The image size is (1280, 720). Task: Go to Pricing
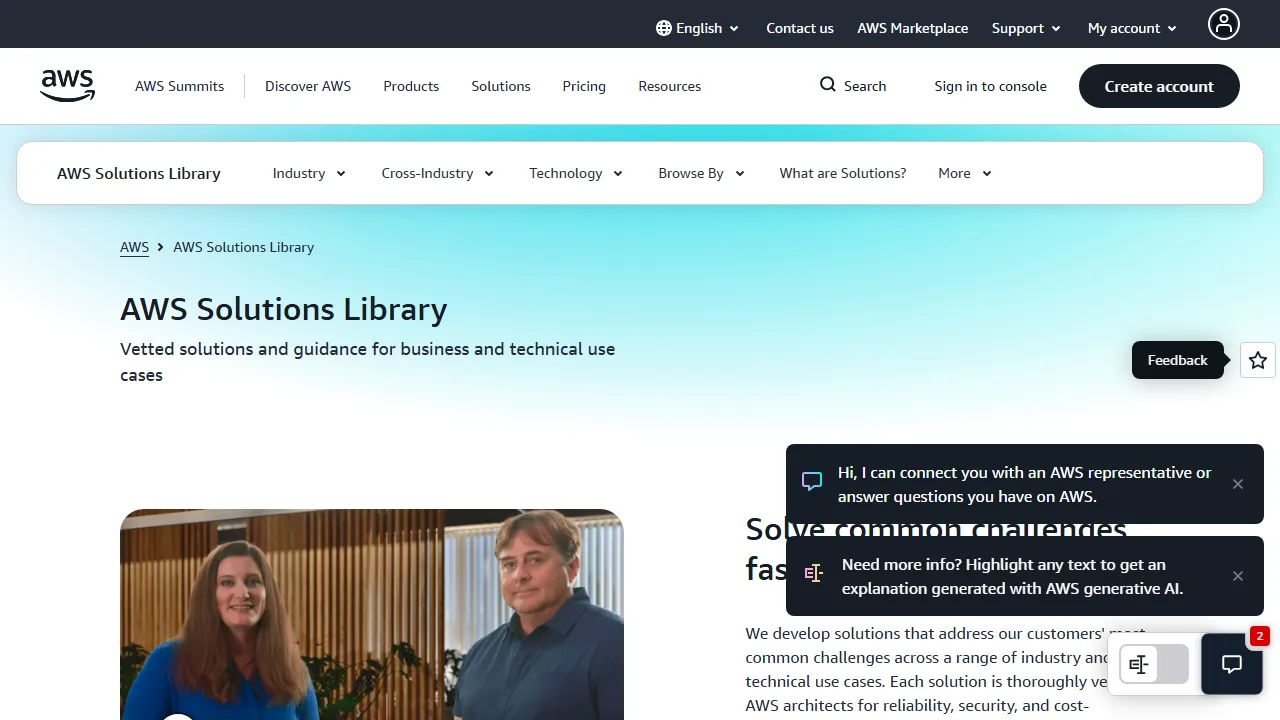[584, 86]
